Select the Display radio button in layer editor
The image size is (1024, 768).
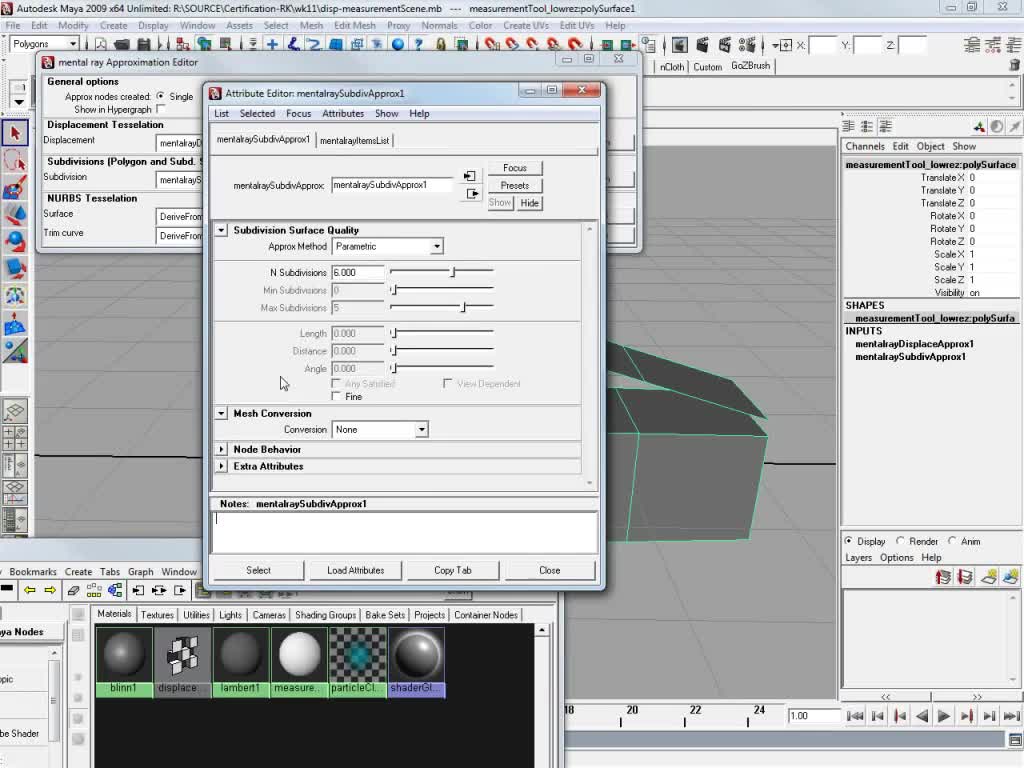pos(849,541)
